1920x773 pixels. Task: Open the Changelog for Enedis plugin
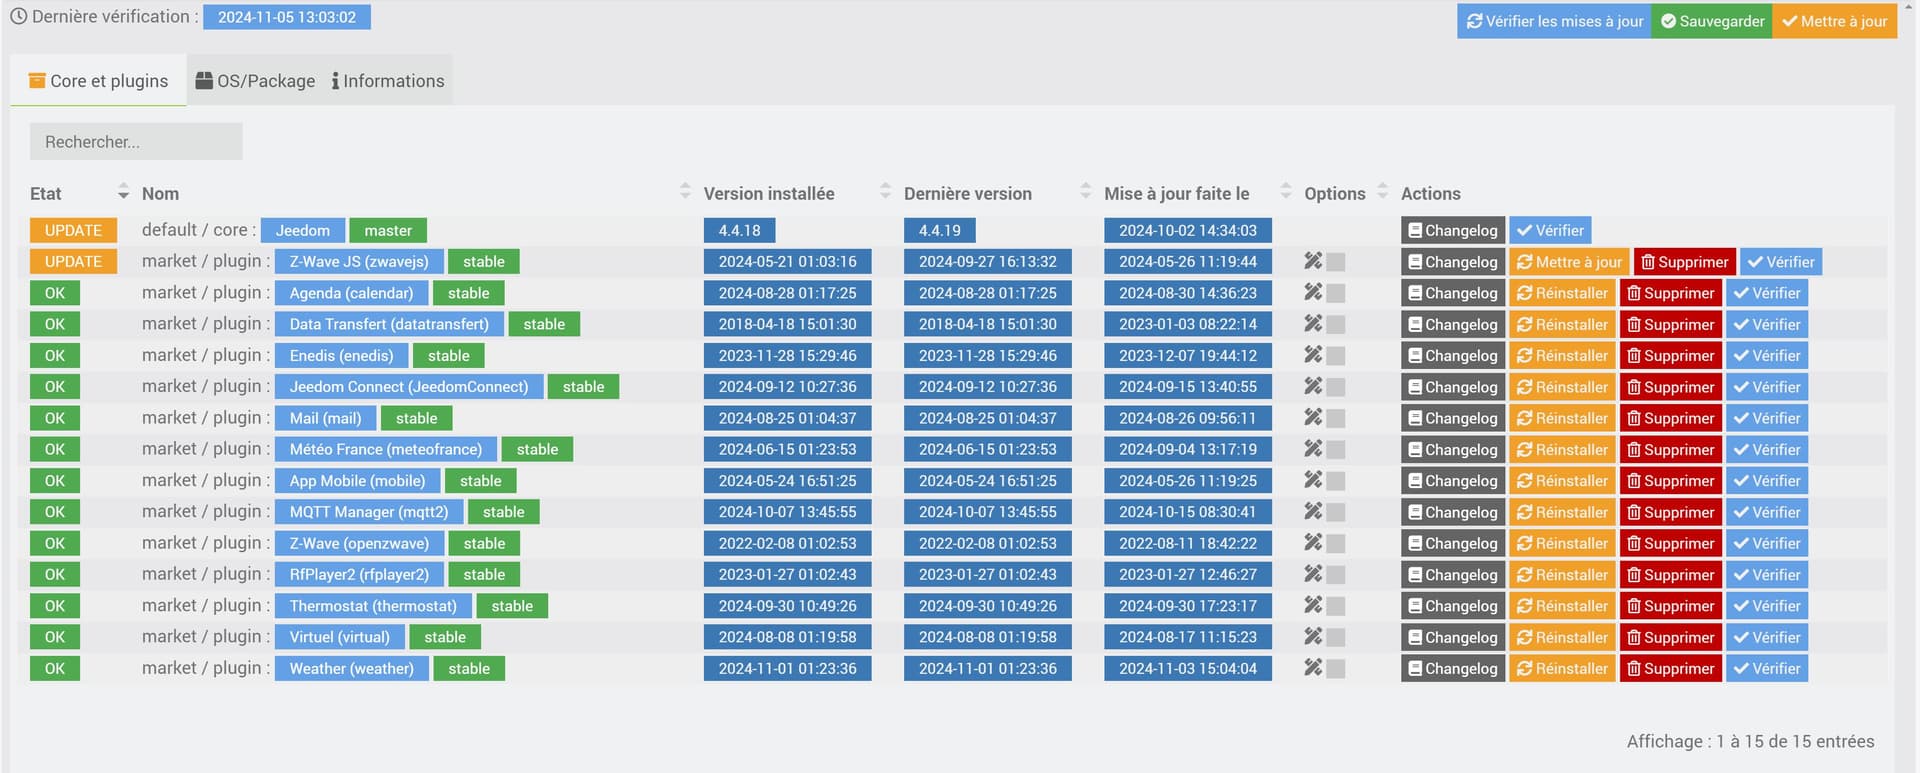(x=1453, y=356)
